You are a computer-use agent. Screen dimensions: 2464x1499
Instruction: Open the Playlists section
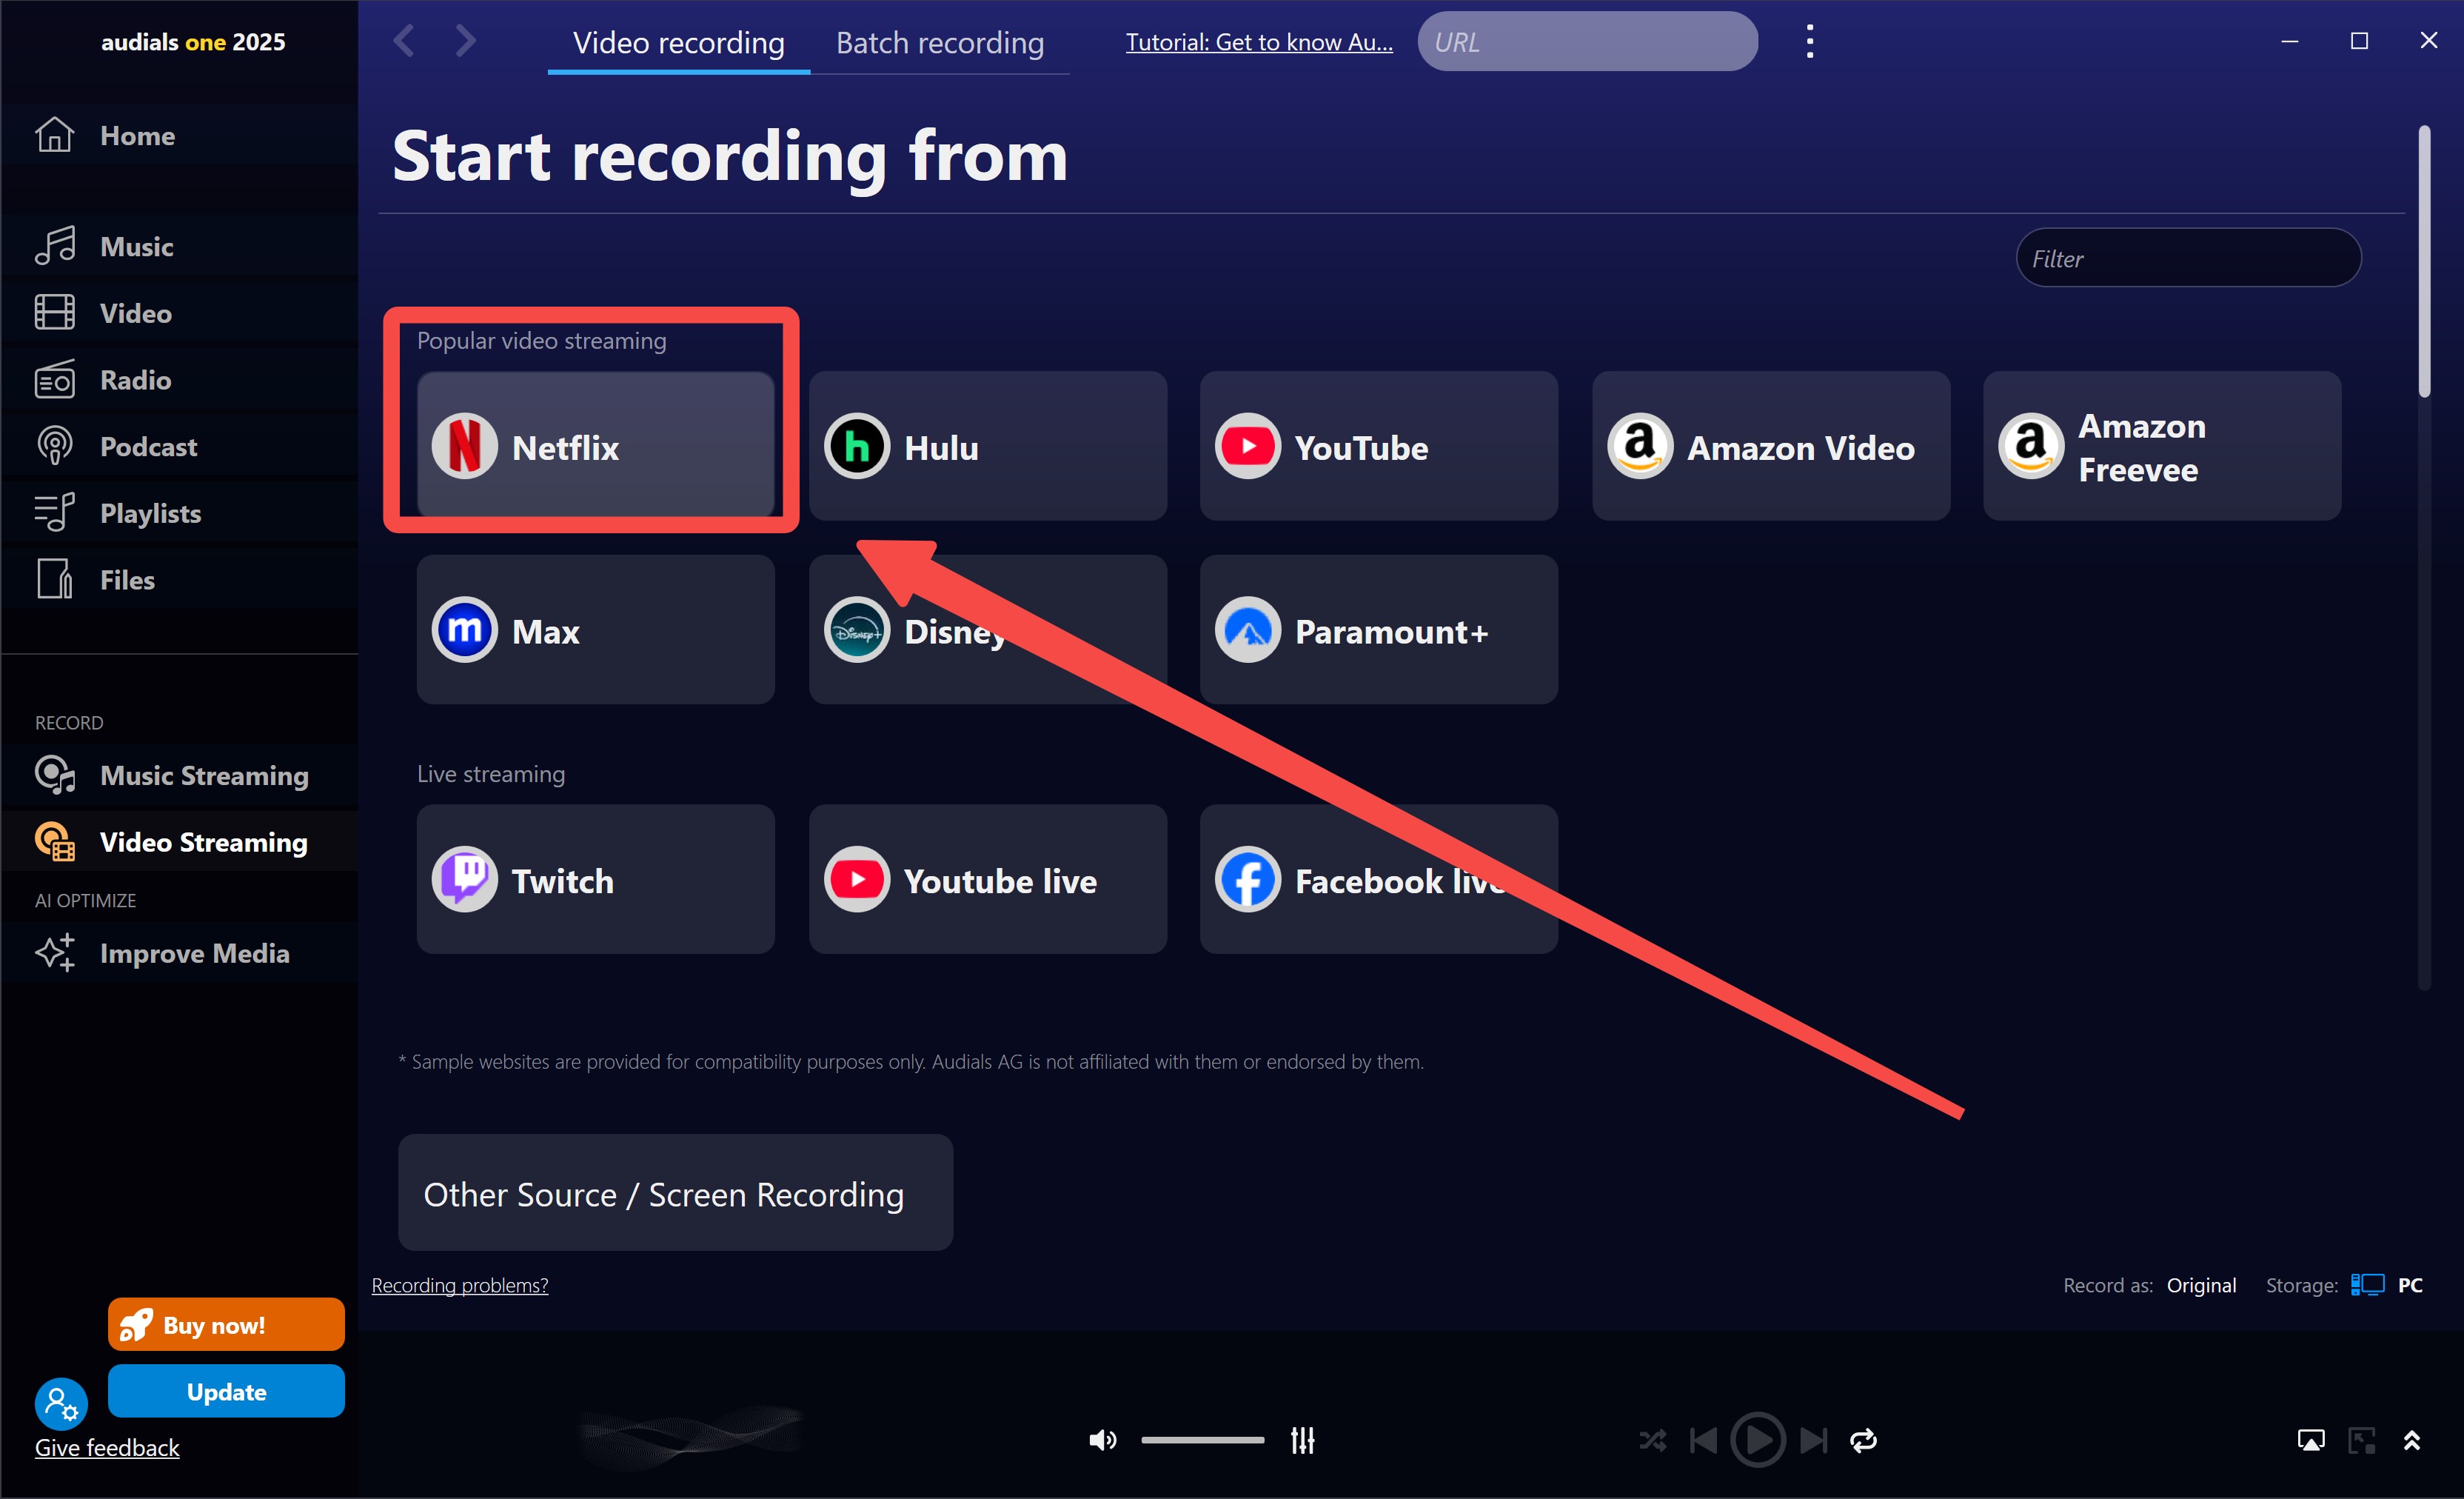pyautogui.click(x=180, y=513)
